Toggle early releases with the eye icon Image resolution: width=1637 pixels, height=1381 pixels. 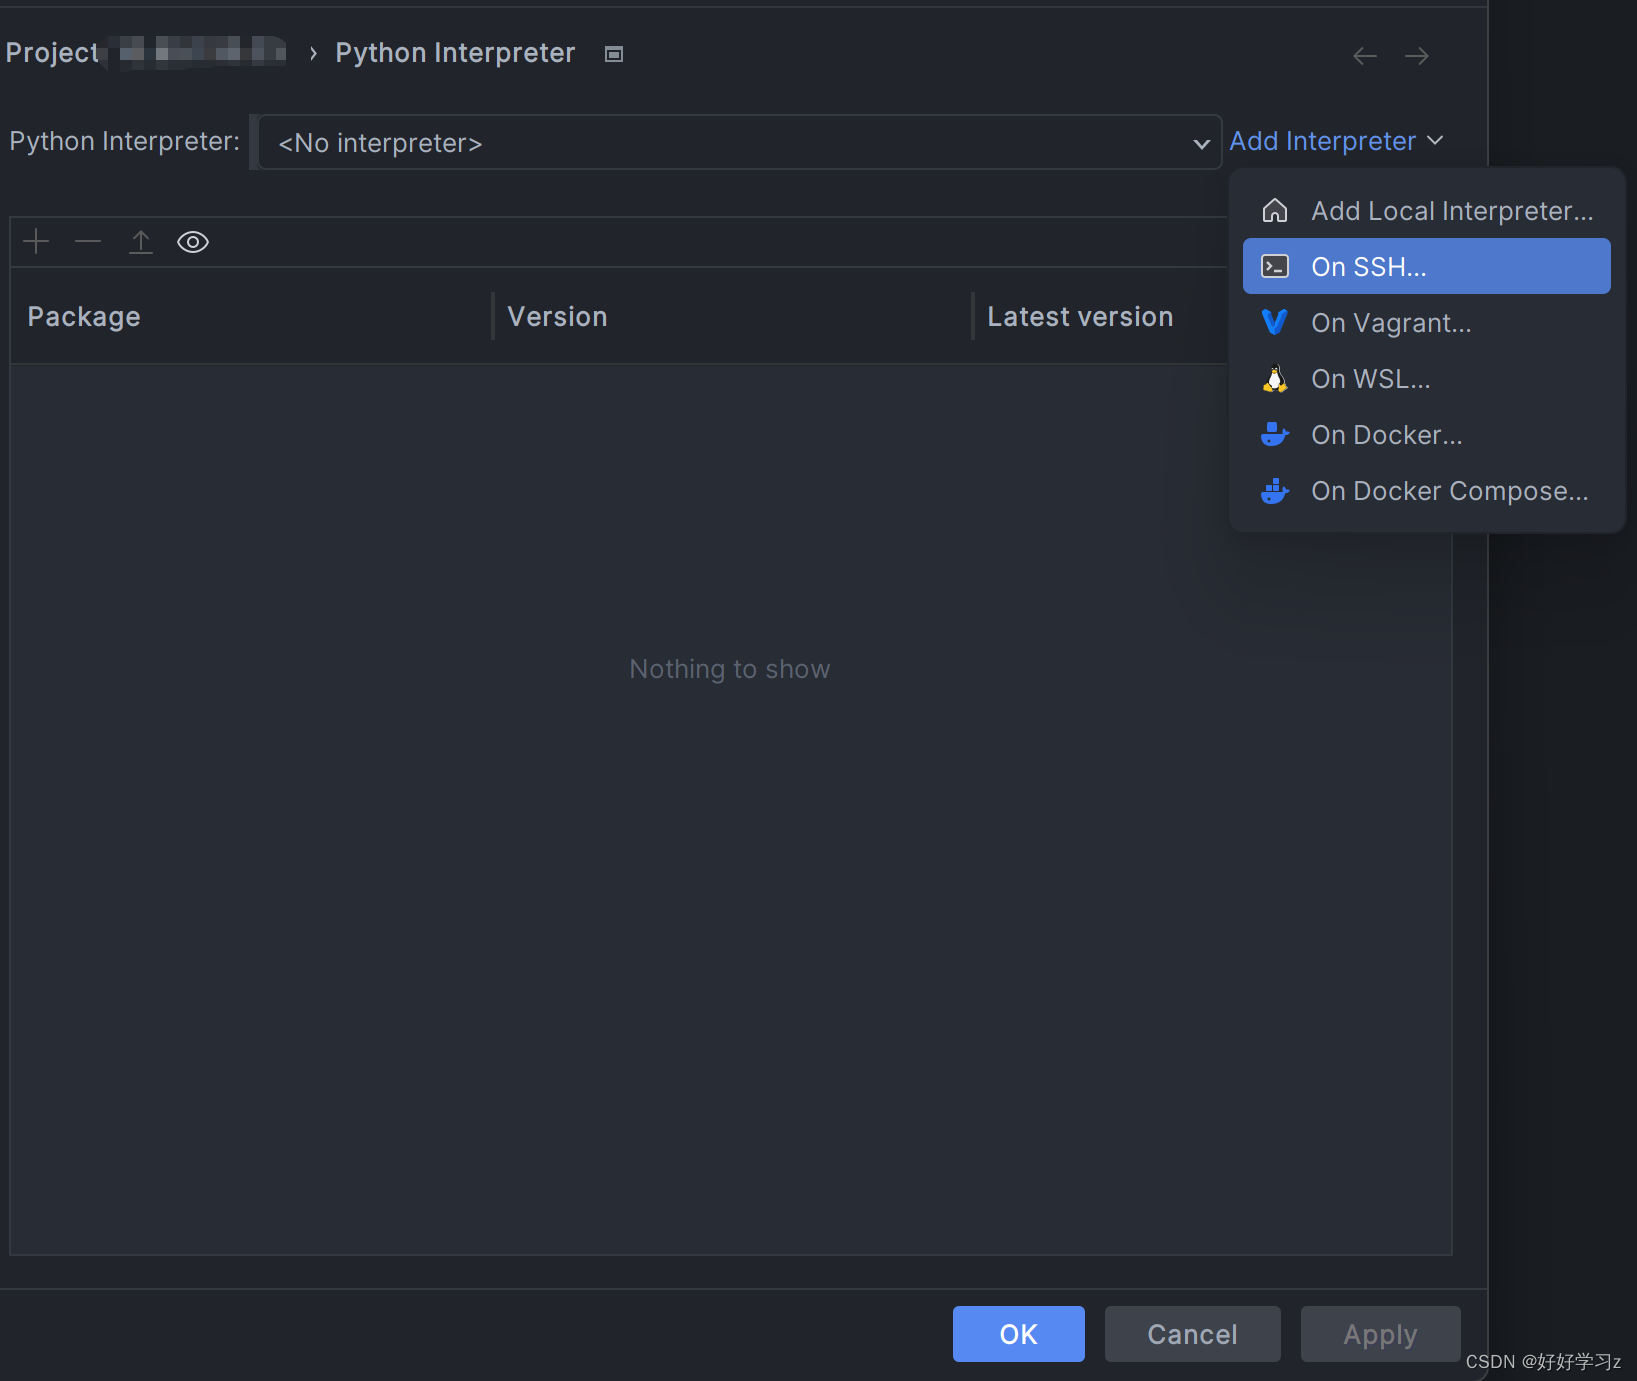point(192,241)
